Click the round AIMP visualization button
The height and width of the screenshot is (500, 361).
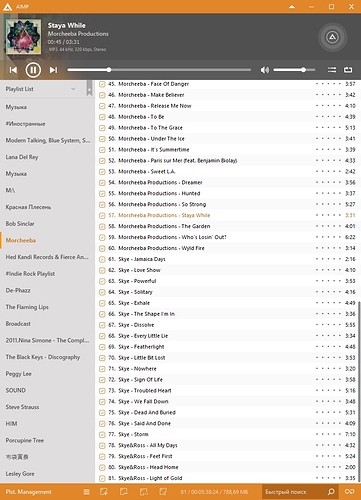332,37
